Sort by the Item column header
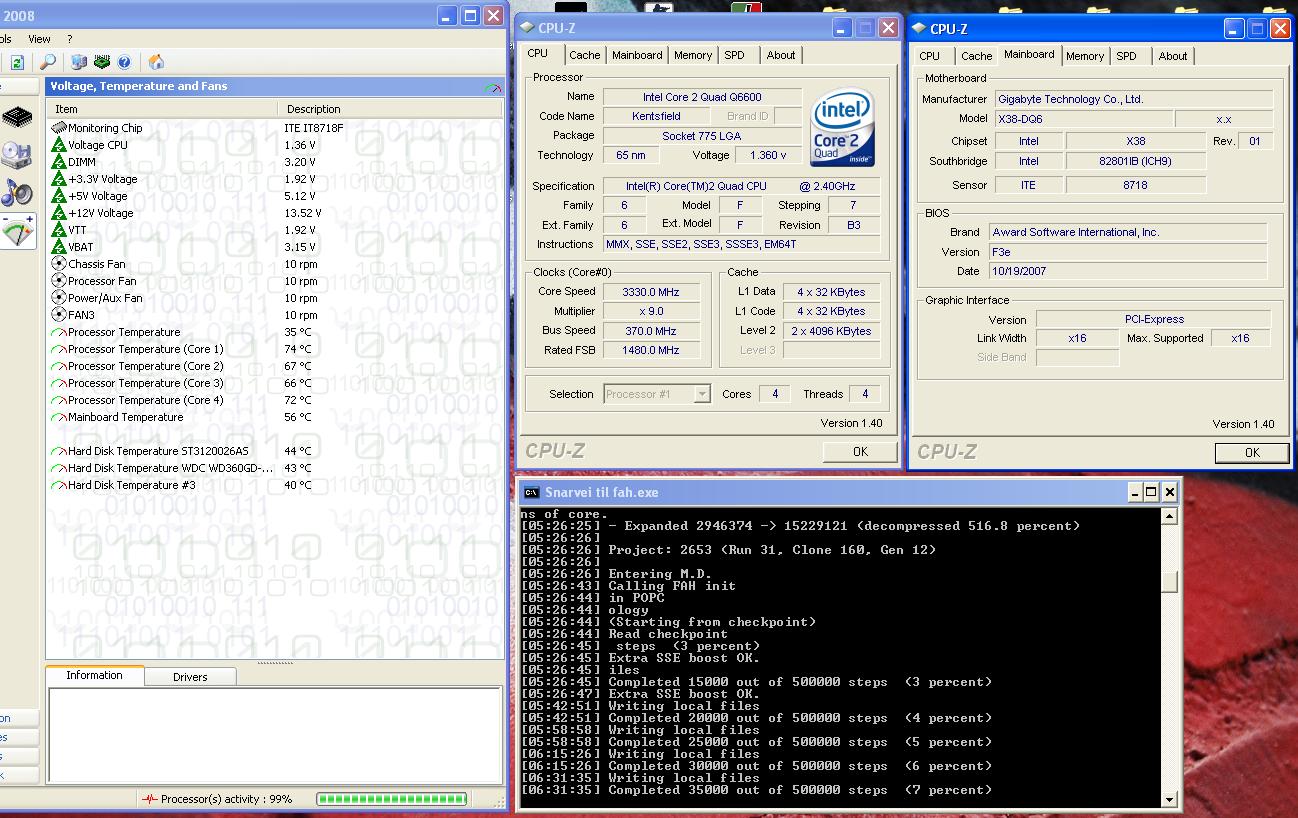Image resolution: width=1298 pixels, height=818 pixels. [163, 109]
